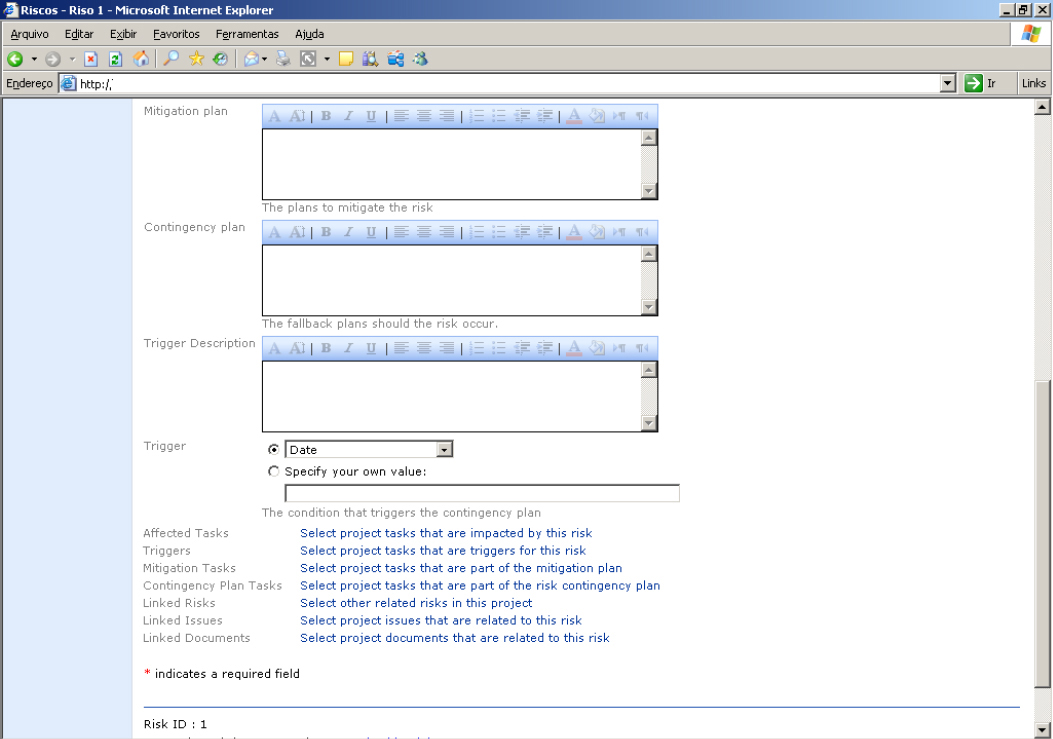The width and height of the screenshot is (1053, 739).
Task: Click Underline in the Mitigation plan toolbar
Action: [x=371, y=116]
